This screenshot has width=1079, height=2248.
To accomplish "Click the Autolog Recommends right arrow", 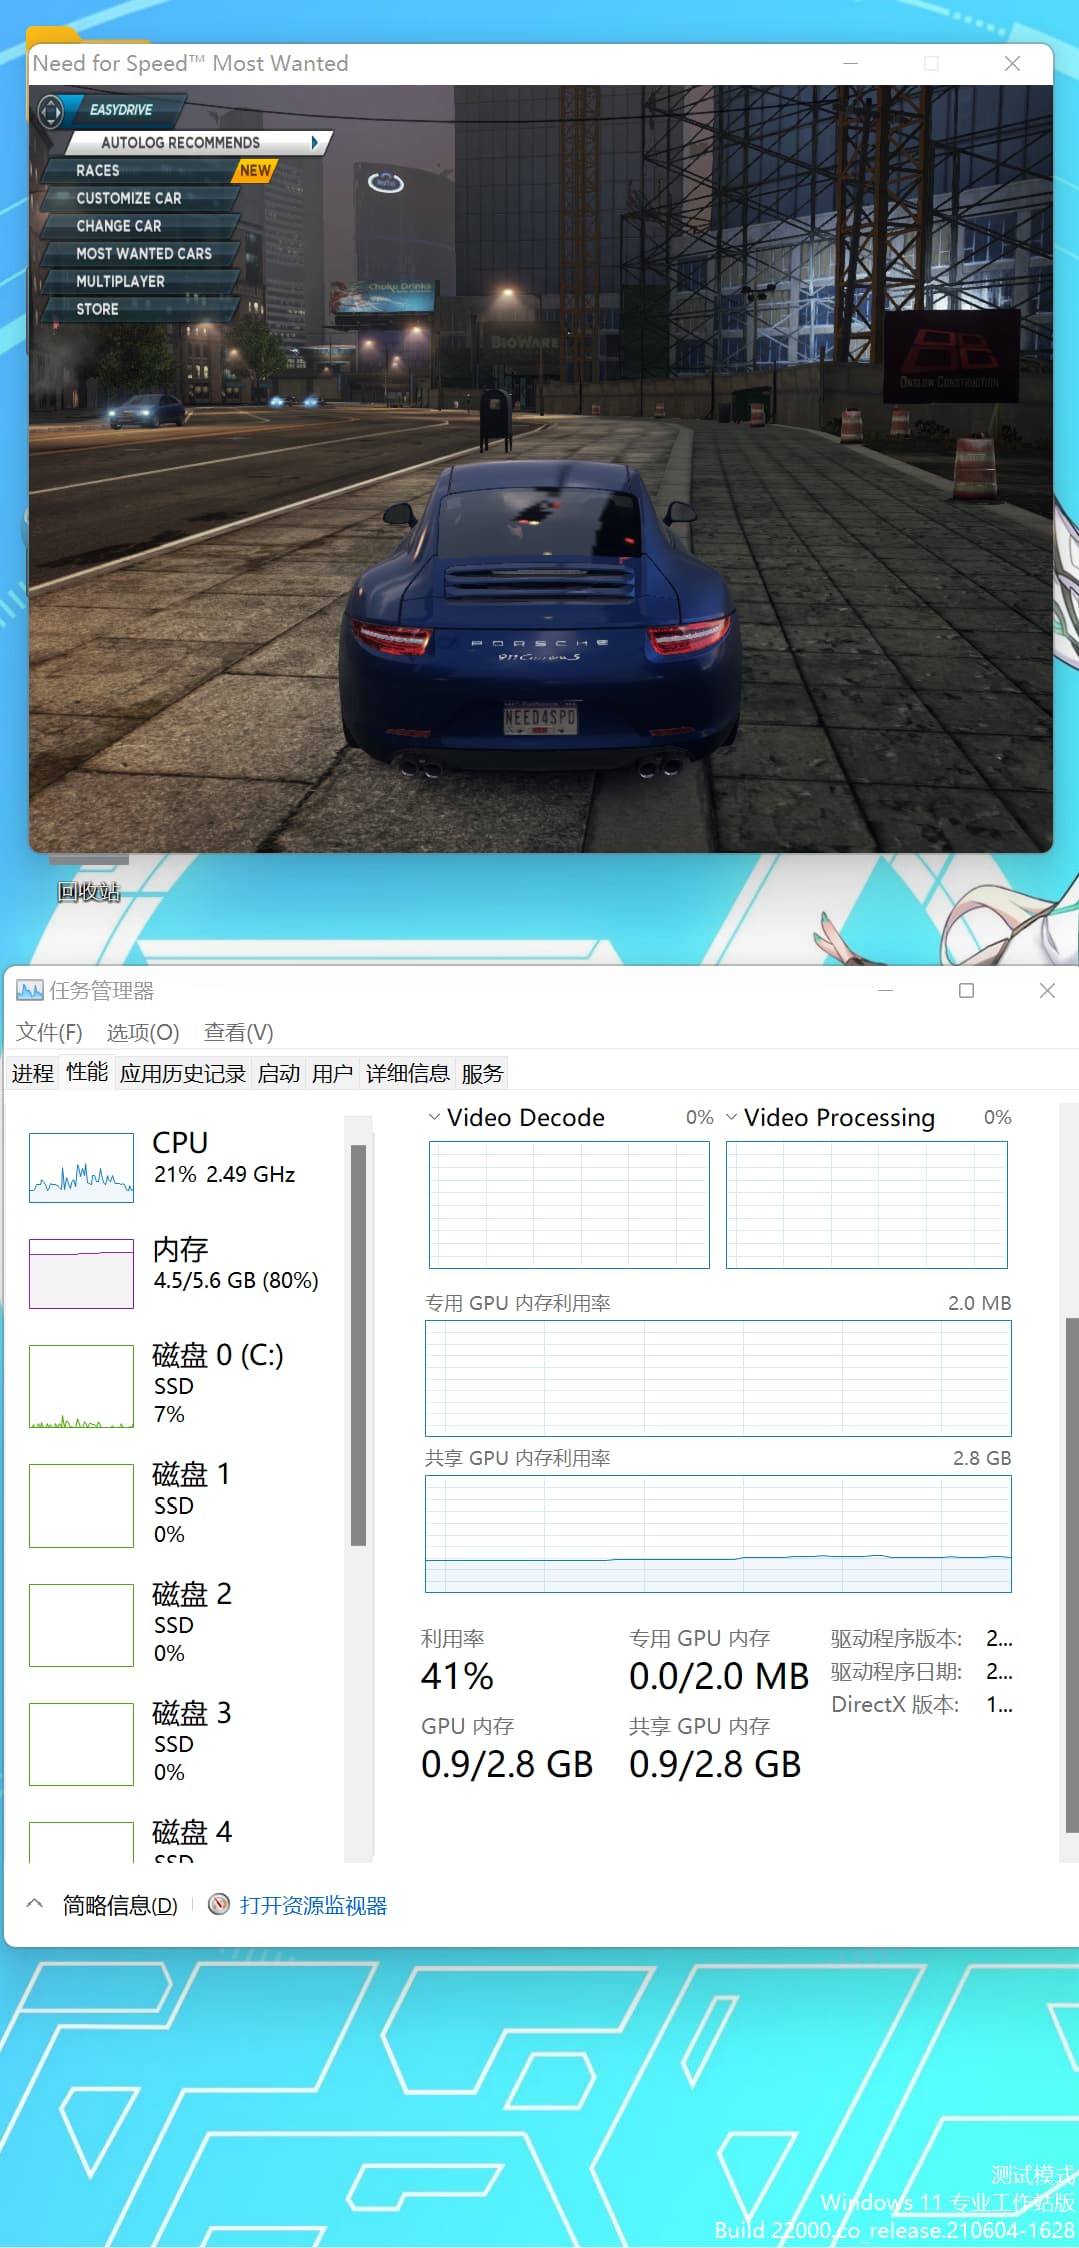I will point(315,142).
